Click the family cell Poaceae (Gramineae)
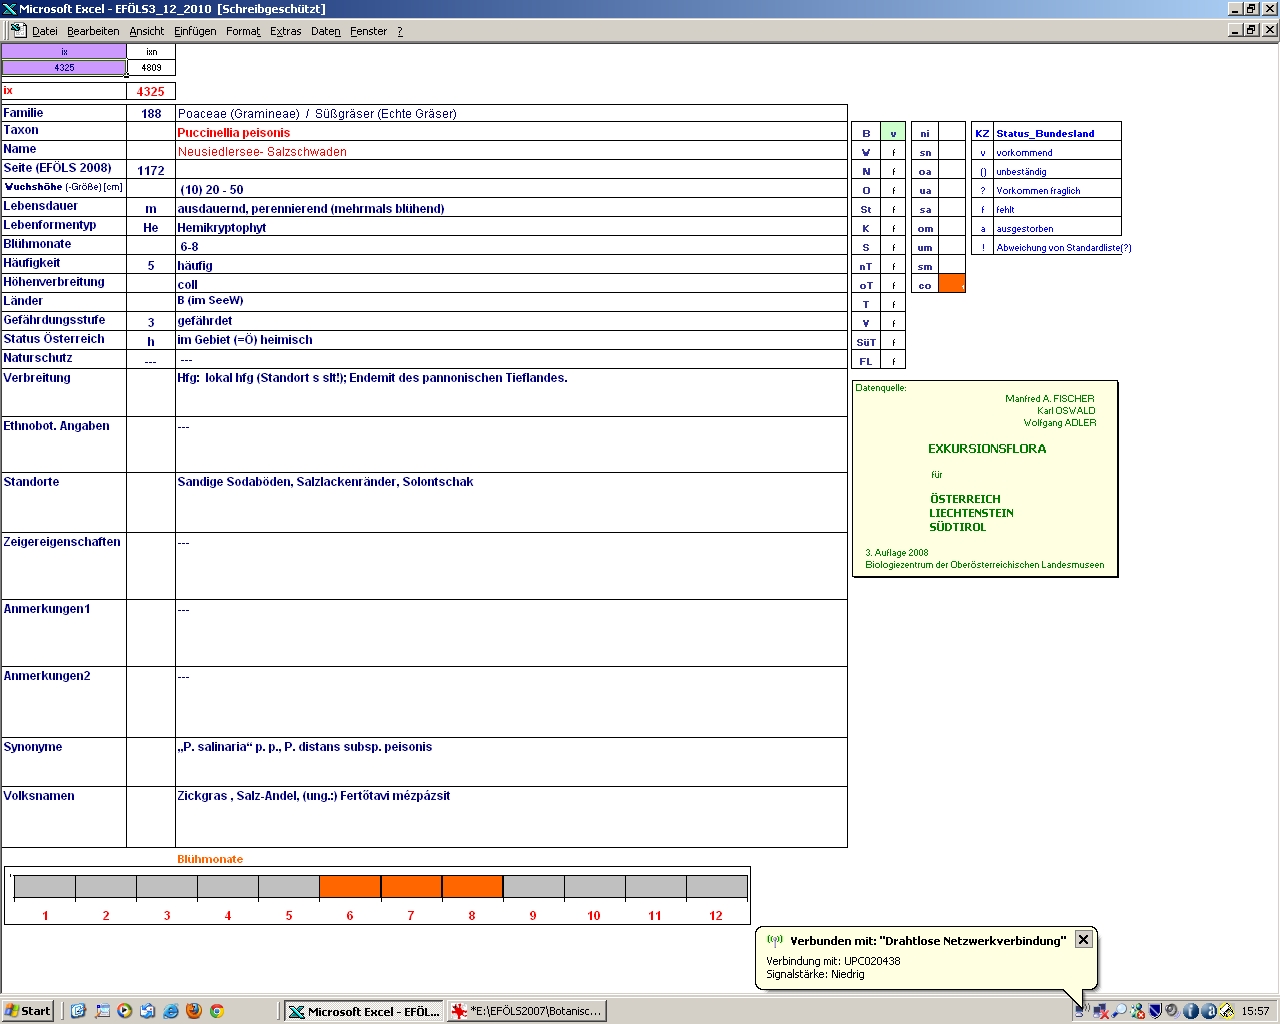Viewport: 1280px width, 1024px height. click(511, 113)
